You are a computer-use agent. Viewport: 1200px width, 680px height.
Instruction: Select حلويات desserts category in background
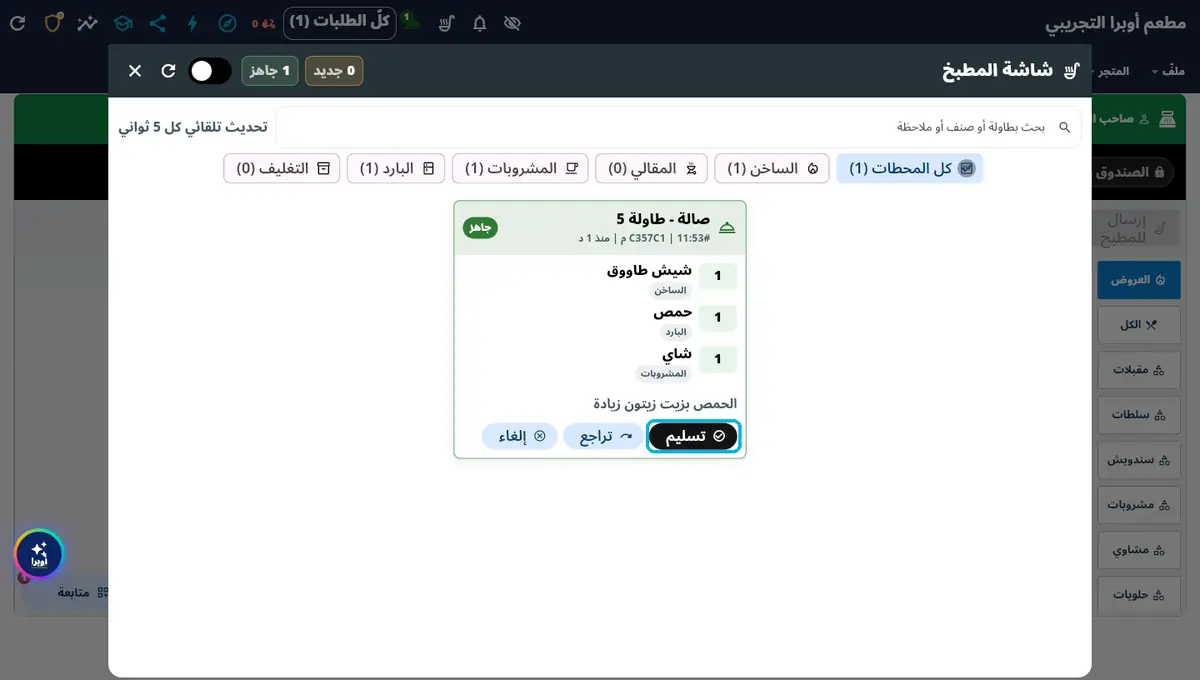pos(1139,595)
